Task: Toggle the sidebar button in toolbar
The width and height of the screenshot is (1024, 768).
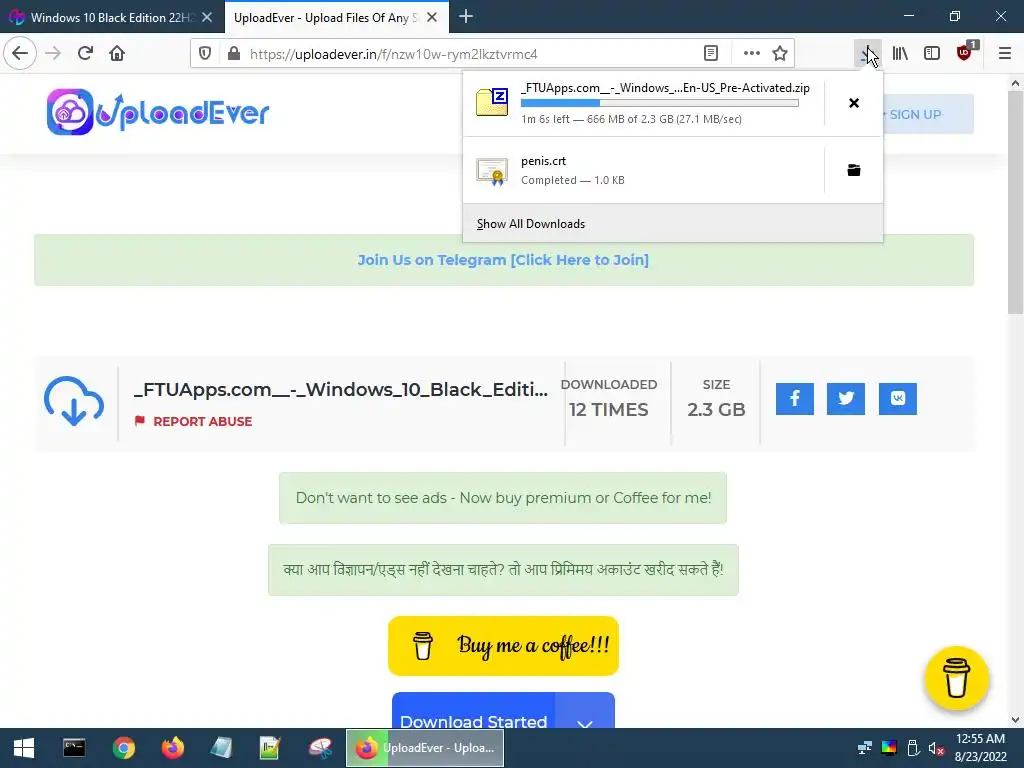Action: tap(932, 54)
